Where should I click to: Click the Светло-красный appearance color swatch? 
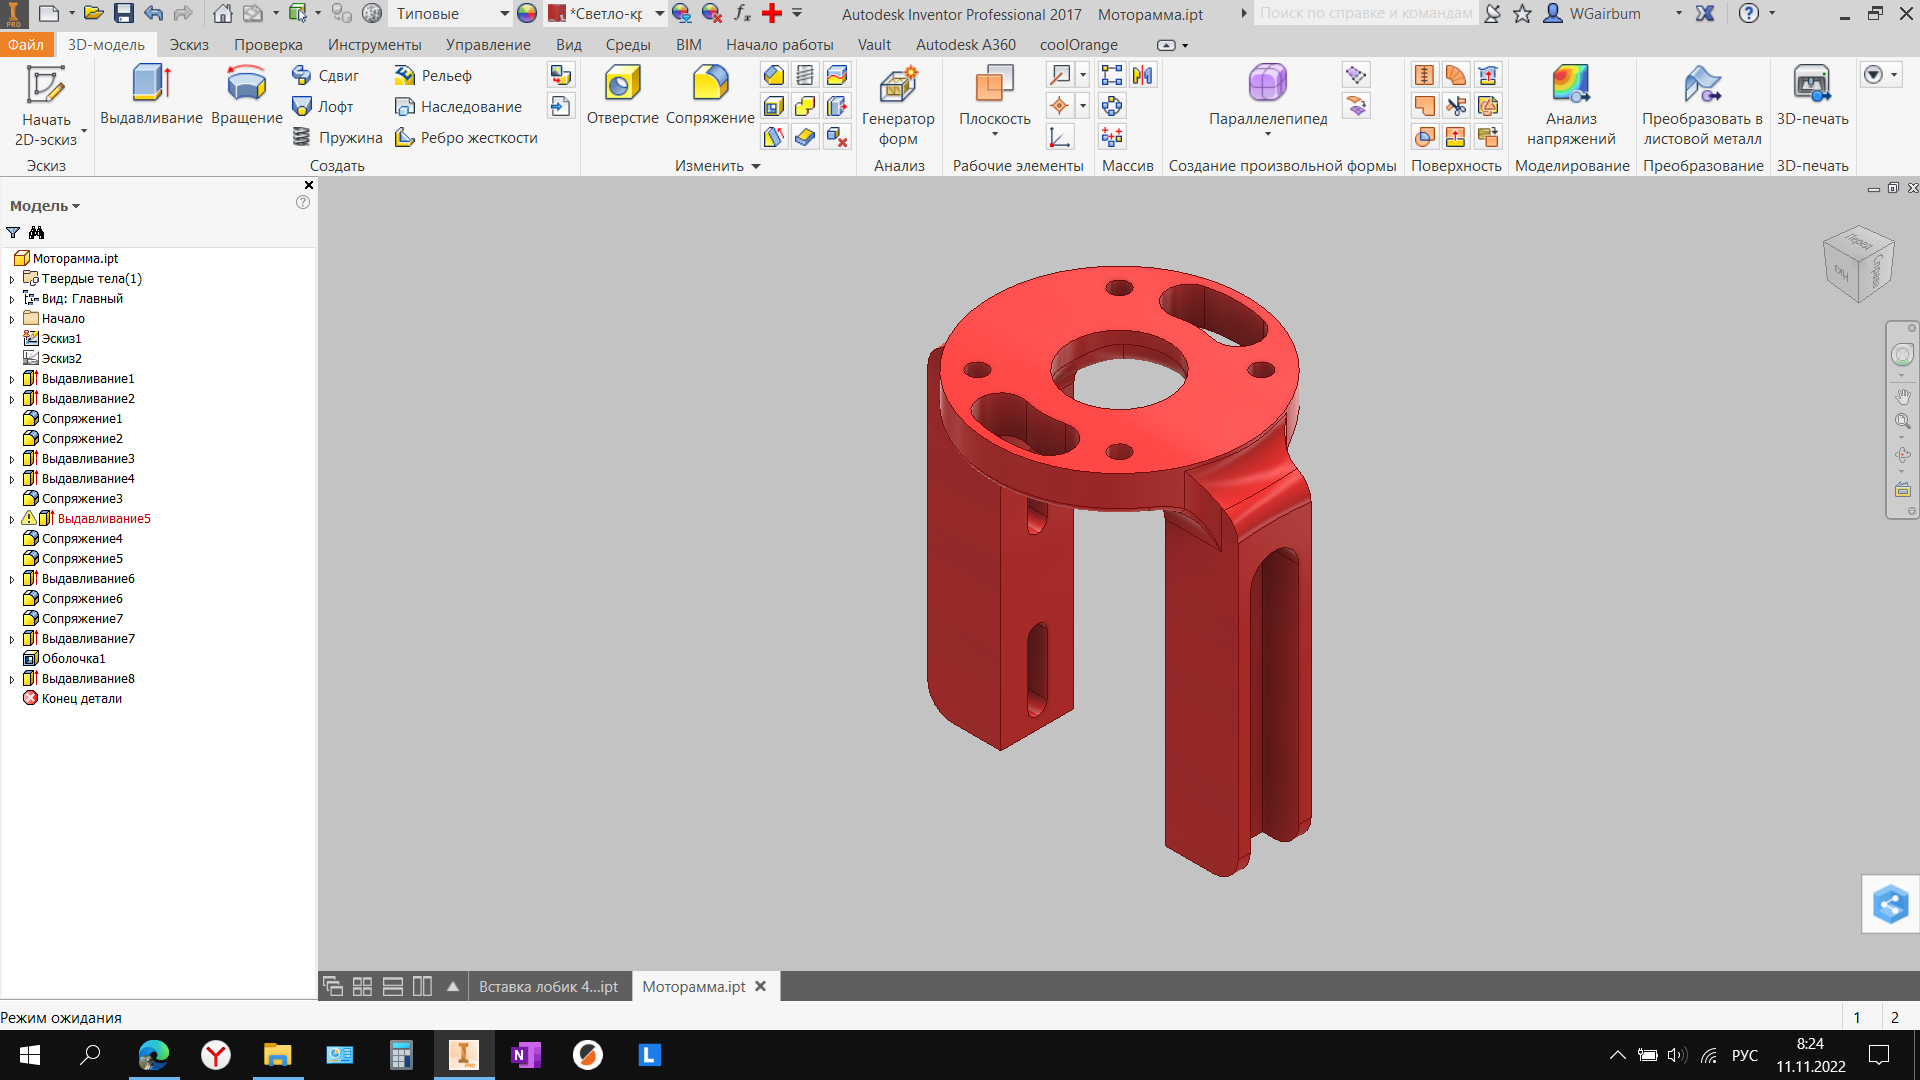point(557,14)
